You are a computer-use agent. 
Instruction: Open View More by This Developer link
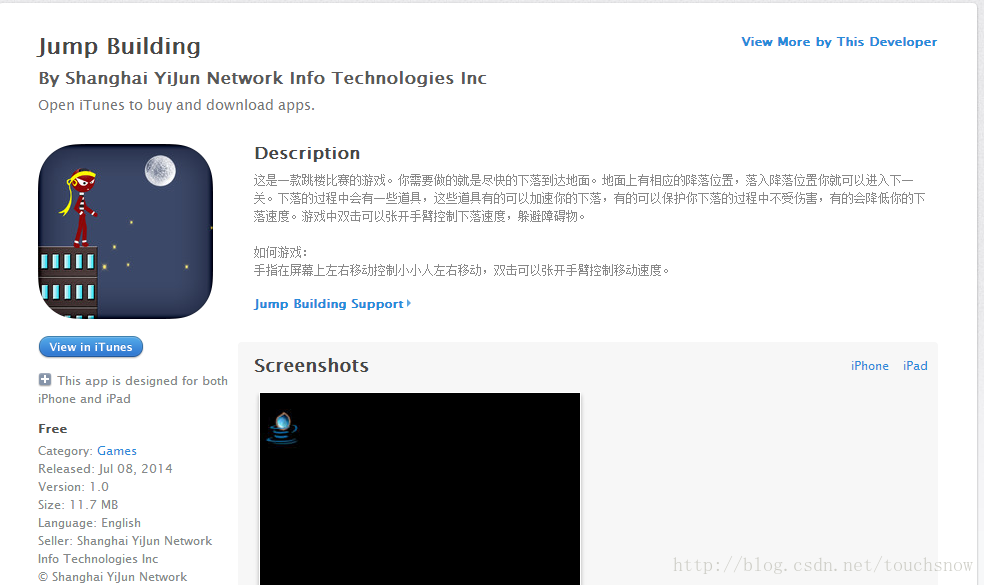(x=839, y=41)
